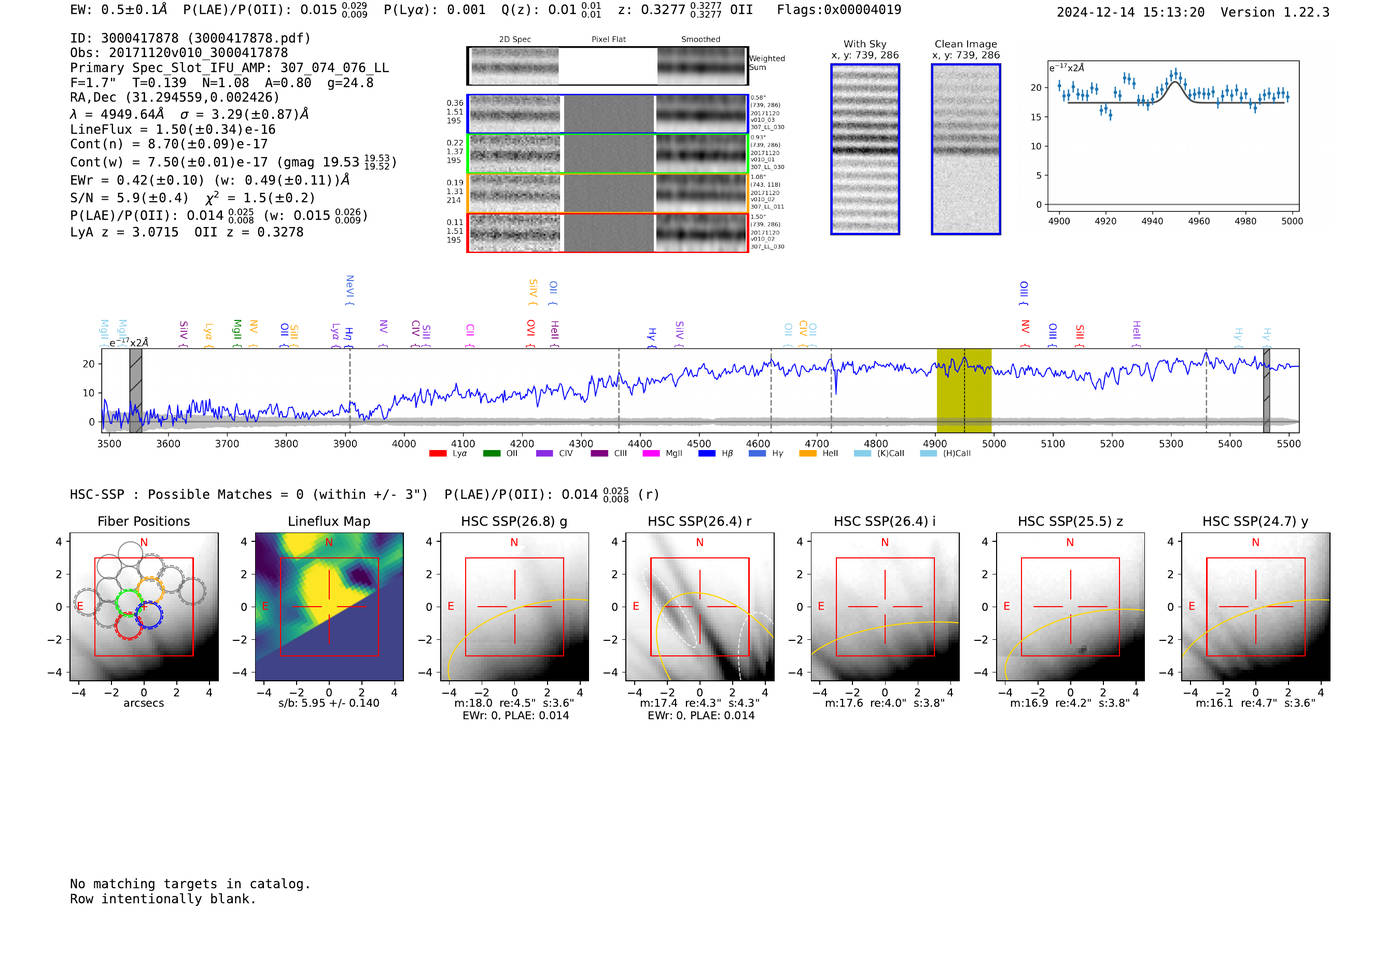
Task: Click the hatched gray band near 5460 Å
Action: coord(1266,390)
